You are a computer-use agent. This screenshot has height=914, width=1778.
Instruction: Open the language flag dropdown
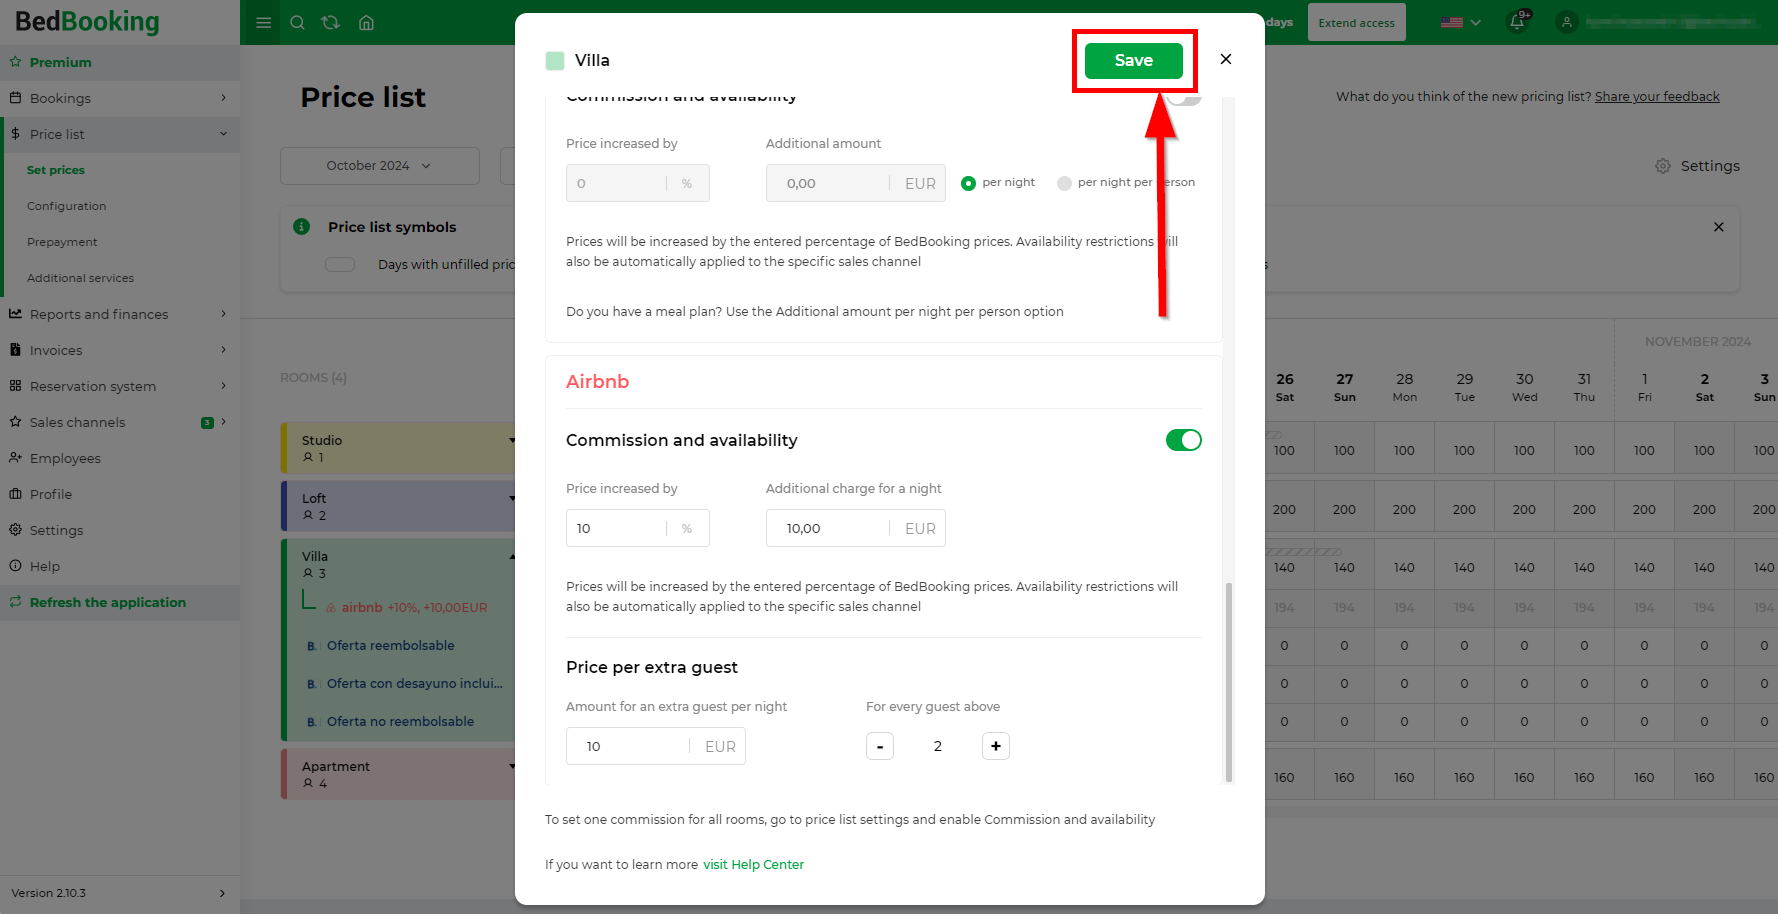pyautogui.click(x=1461, y=22)
